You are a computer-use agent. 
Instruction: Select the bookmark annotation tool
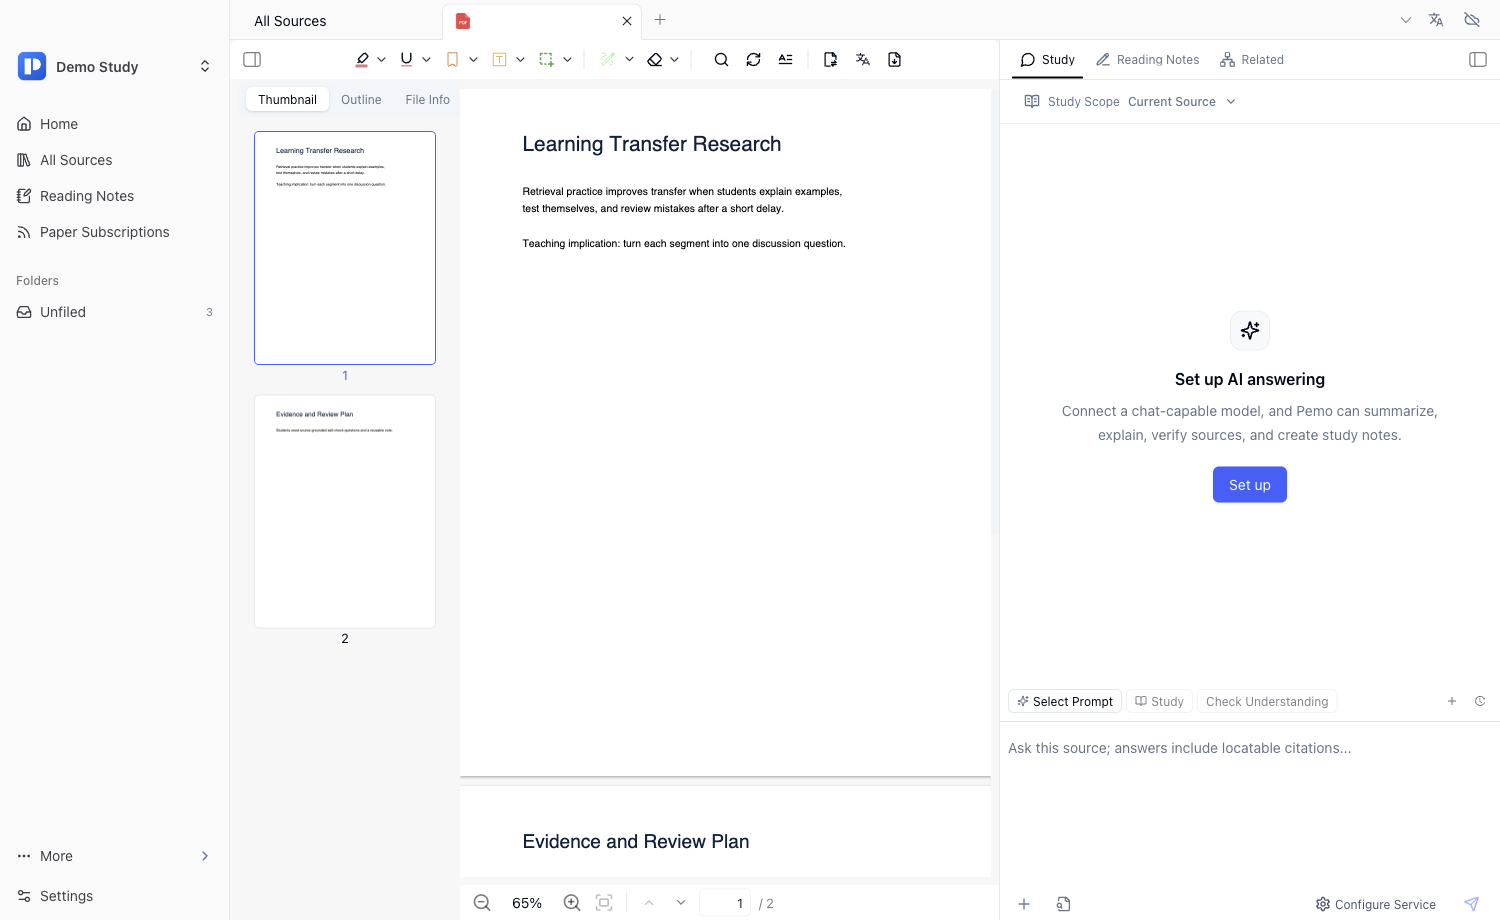[x=452, y=60]
